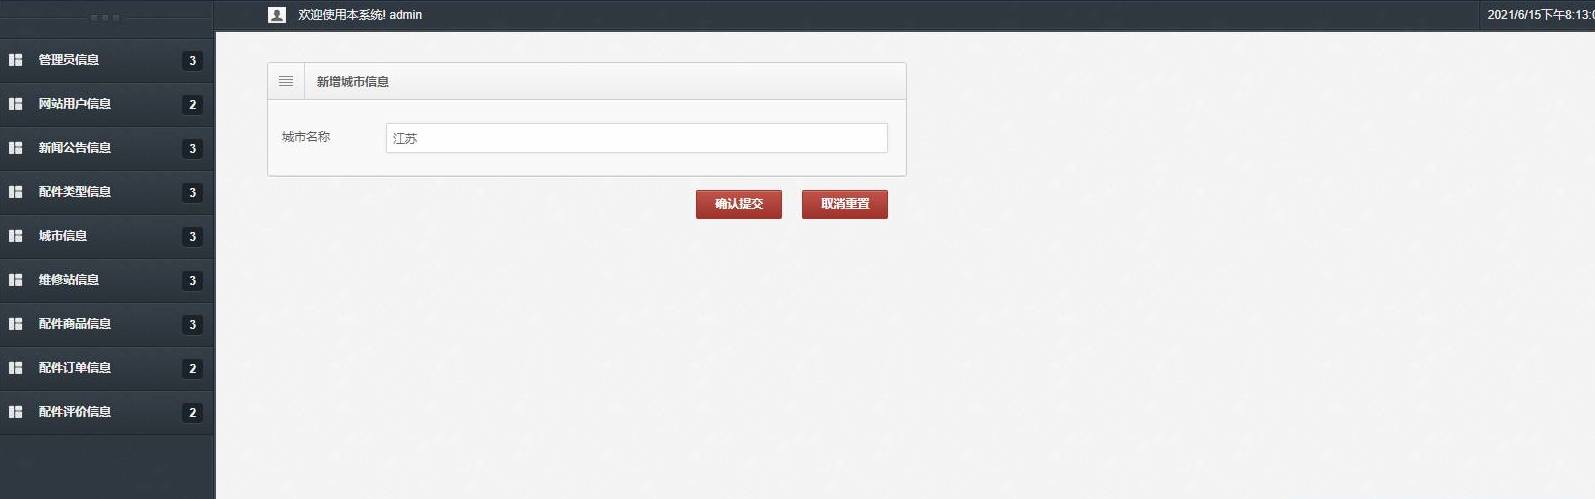Click the grid icon next to 配件类型信息
The height and width of the screenshot is (499, 1595).
tap(16, 192)
